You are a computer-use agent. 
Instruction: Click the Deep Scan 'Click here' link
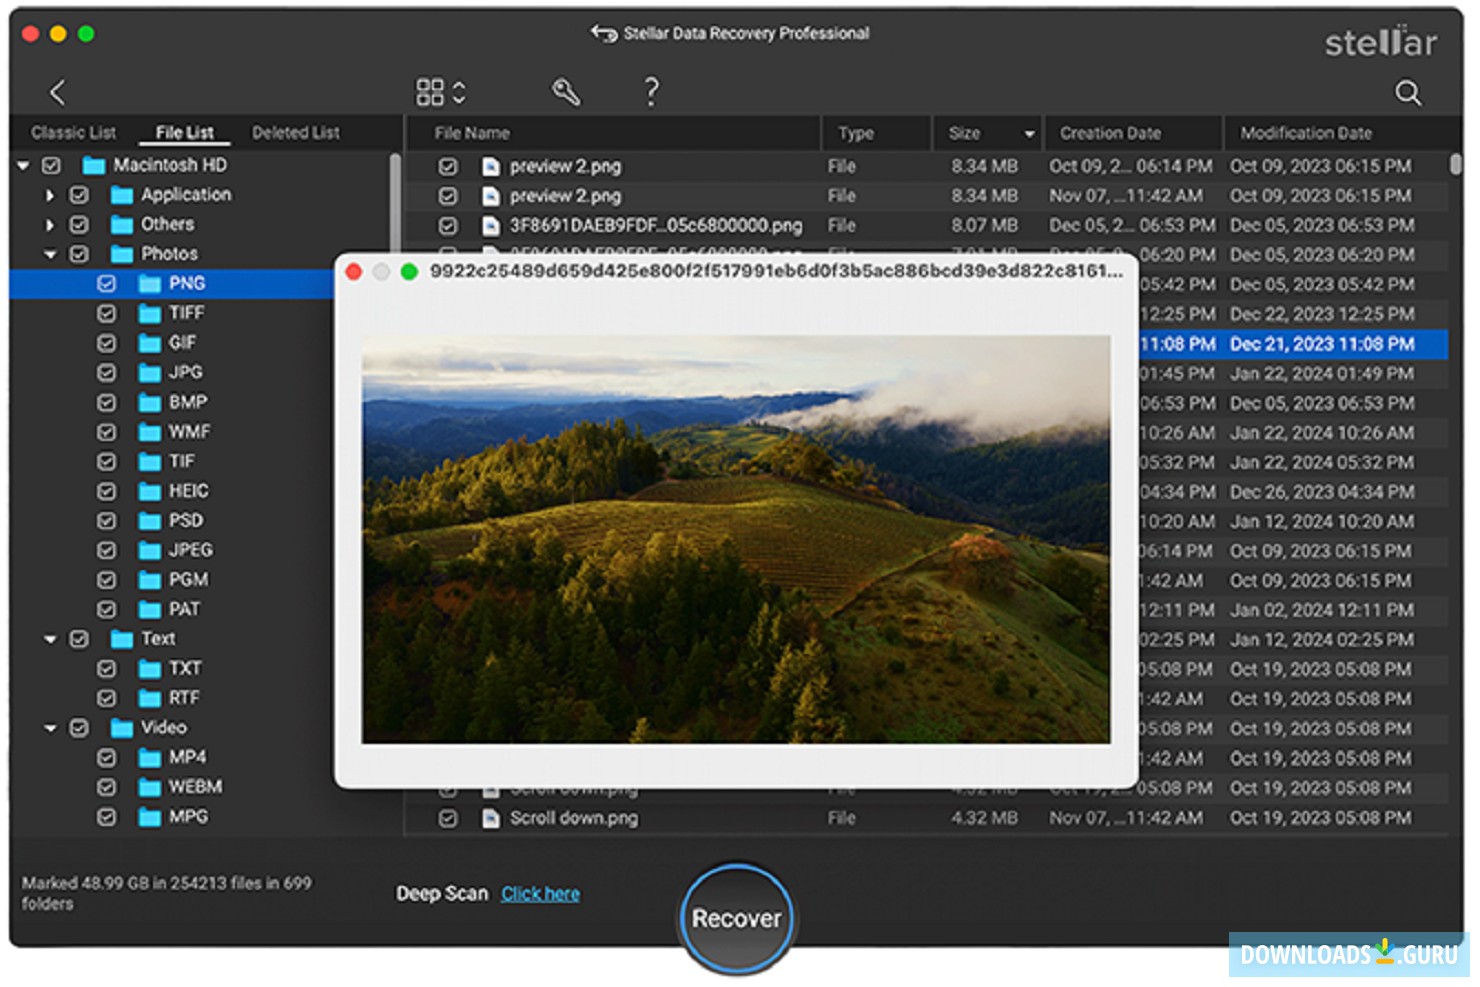[x=540, y=894]
